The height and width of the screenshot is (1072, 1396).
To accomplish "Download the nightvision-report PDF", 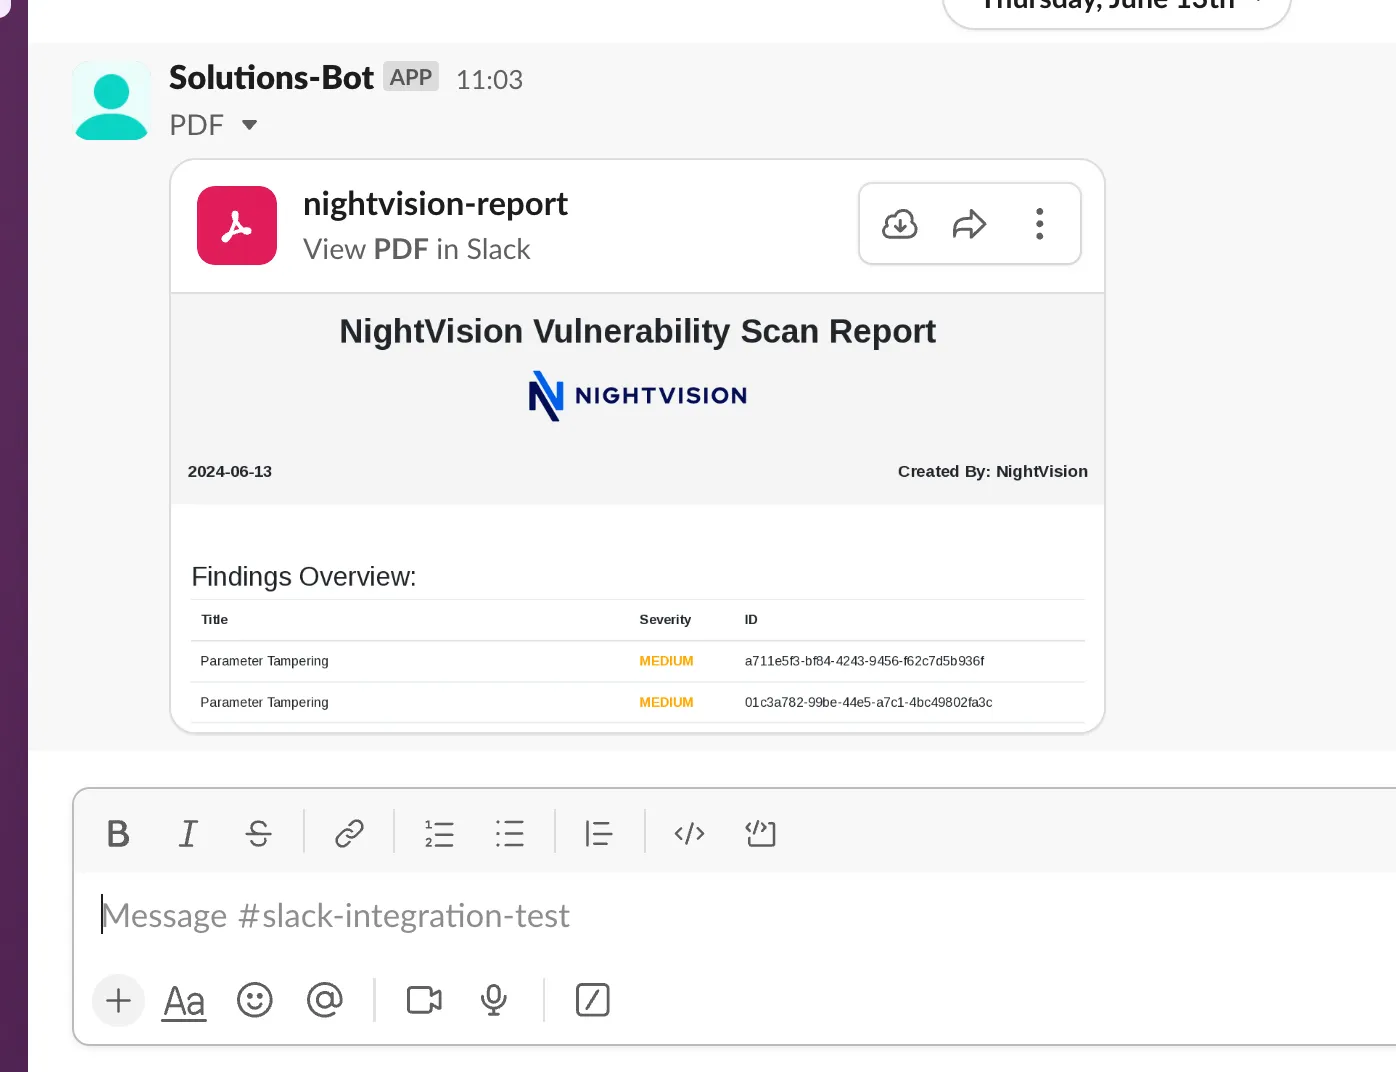I will tap(900, 224).
